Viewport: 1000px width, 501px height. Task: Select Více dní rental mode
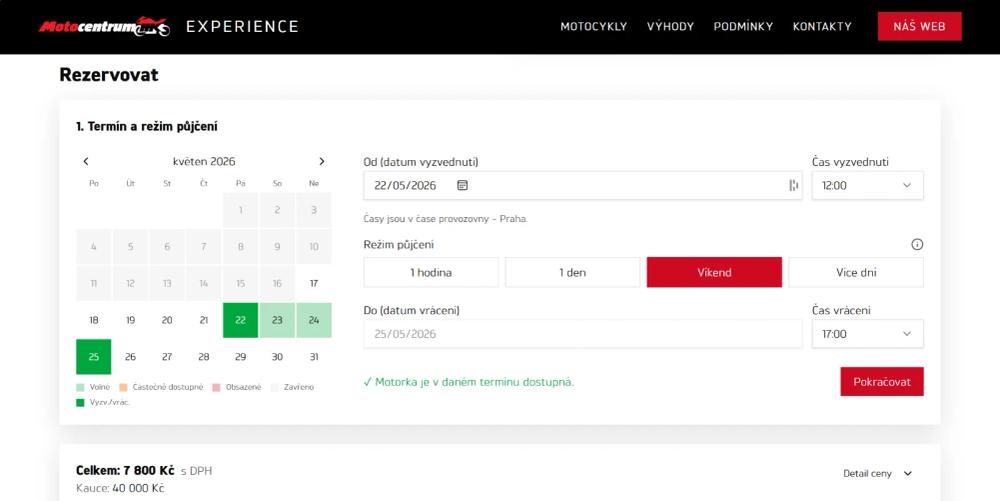[x=856, y=272]
